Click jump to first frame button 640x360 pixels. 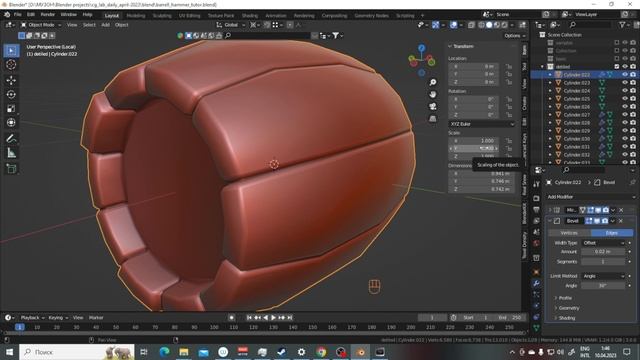249,318
